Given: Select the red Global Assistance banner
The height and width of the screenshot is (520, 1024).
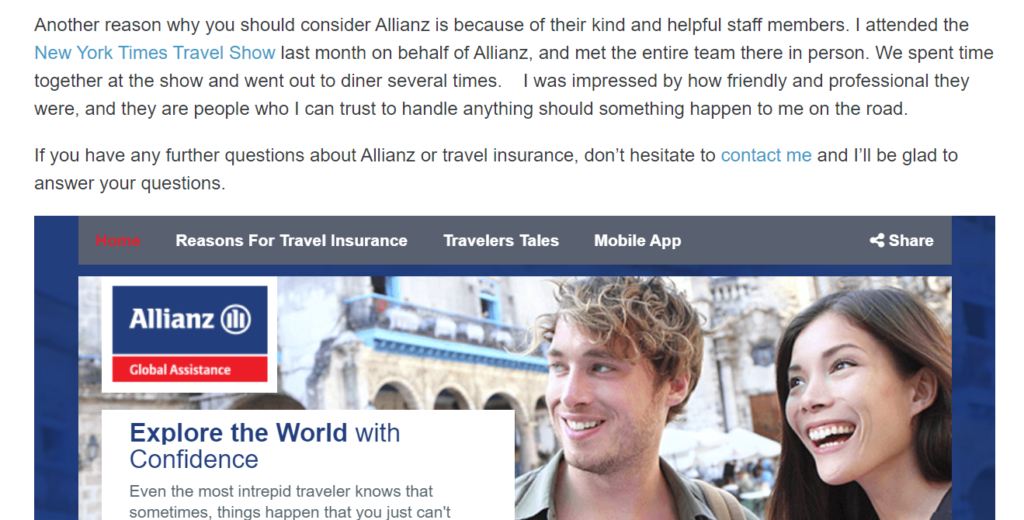Looking at the screenshot, I should 190,369.
